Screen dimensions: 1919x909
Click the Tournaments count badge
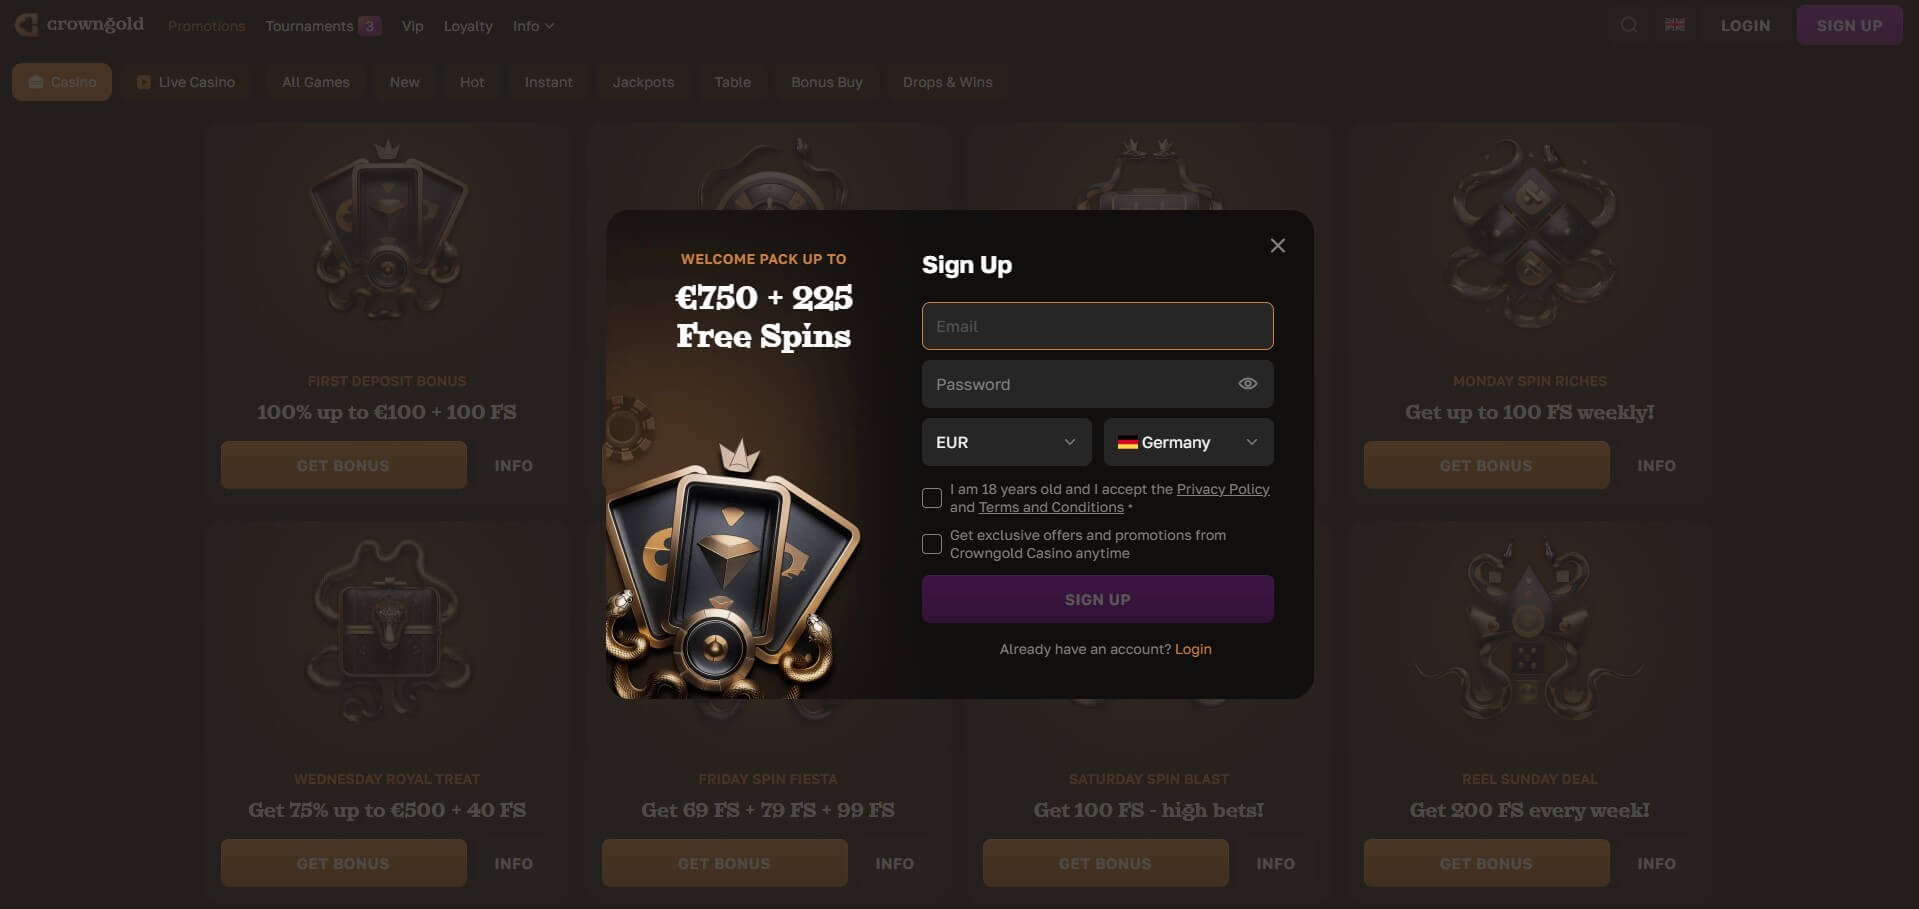370,26
